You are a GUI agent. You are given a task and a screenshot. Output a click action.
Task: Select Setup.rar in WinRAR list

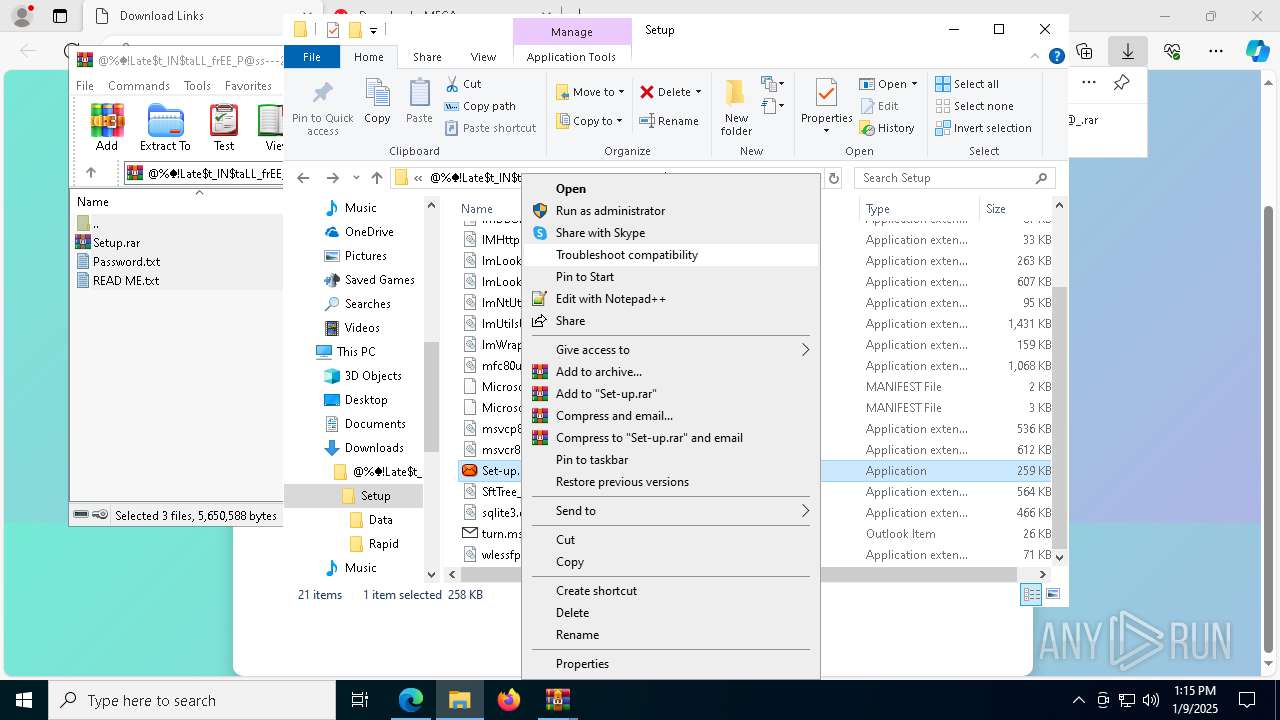pos(116,243)
